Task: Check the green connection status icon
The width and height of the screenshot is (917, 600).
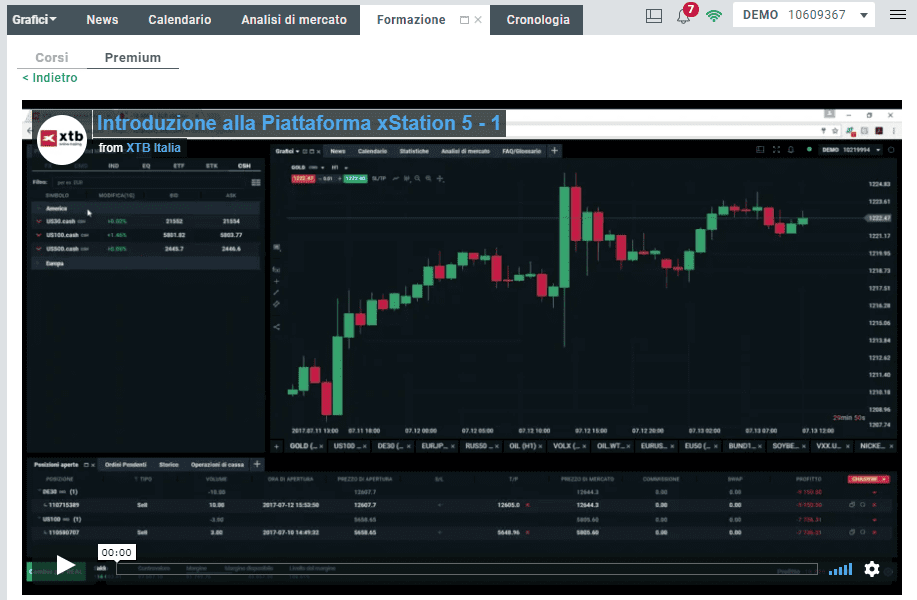Action: (x=713, y=16)
